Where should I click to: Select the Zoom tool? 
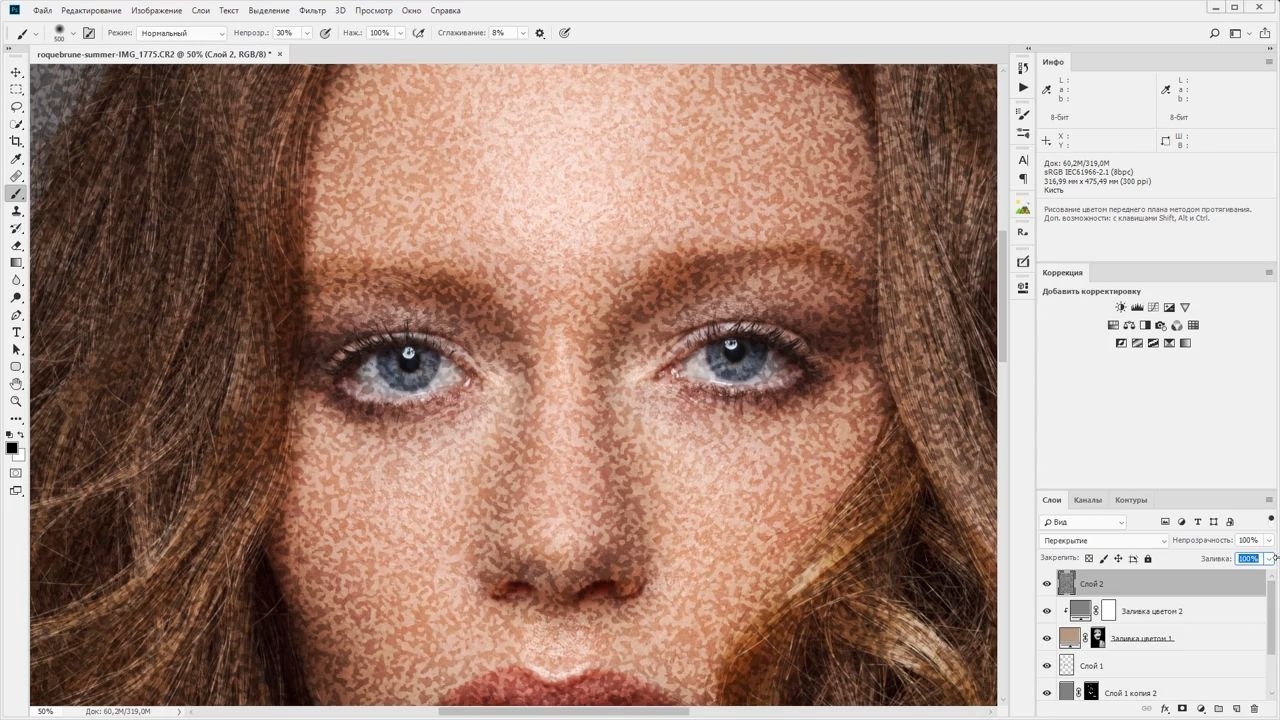click(16, 400)
